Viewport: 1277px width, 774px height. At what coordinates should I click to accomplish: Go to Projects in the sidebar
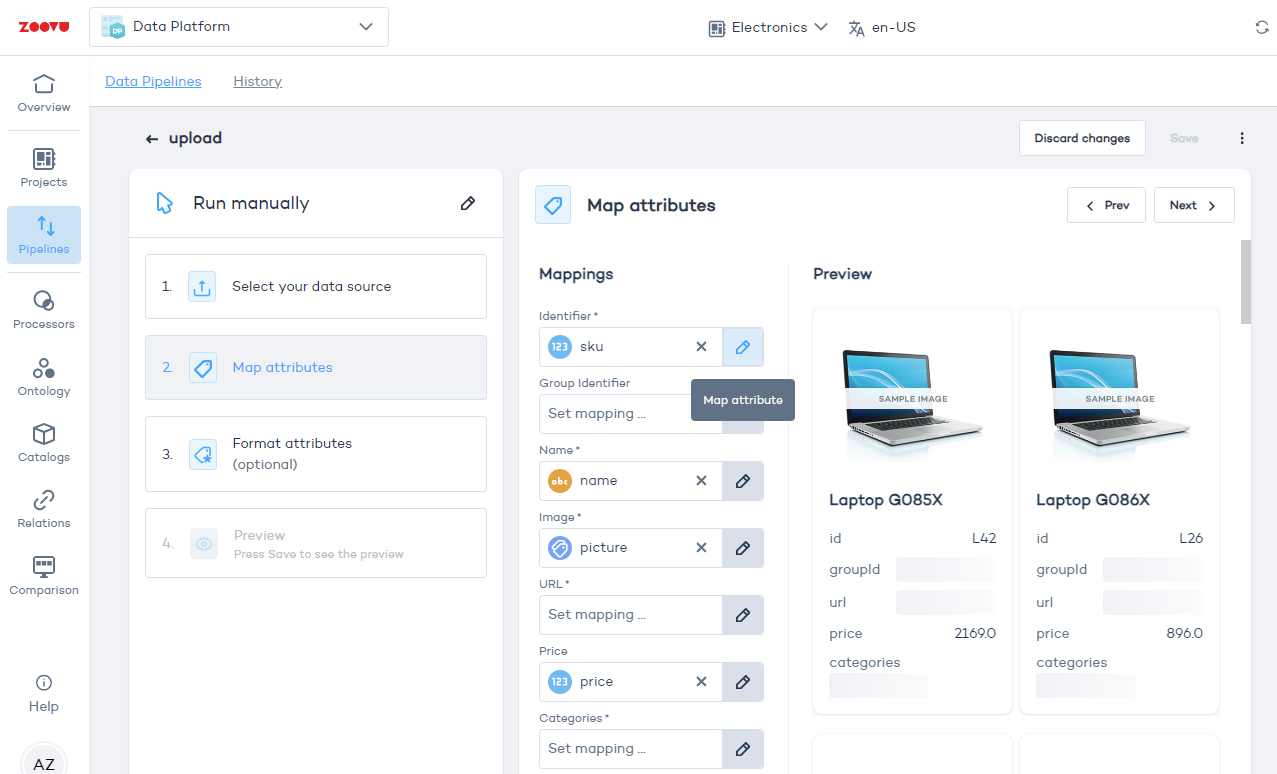click(x=44, y=168)
